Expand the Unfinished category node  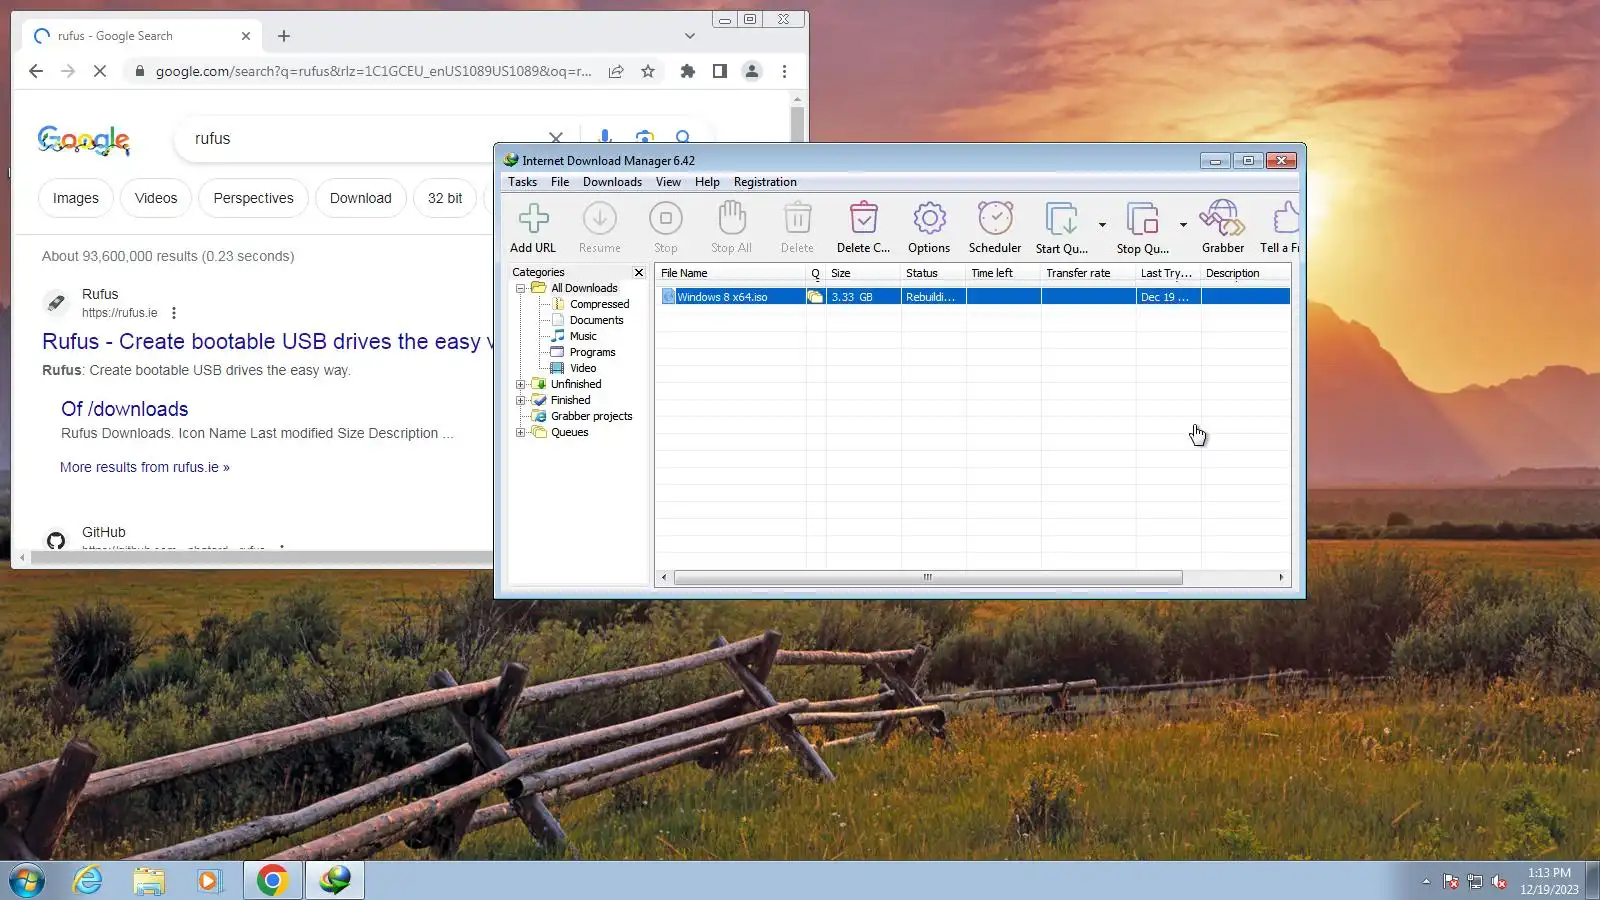pos(520,384)
